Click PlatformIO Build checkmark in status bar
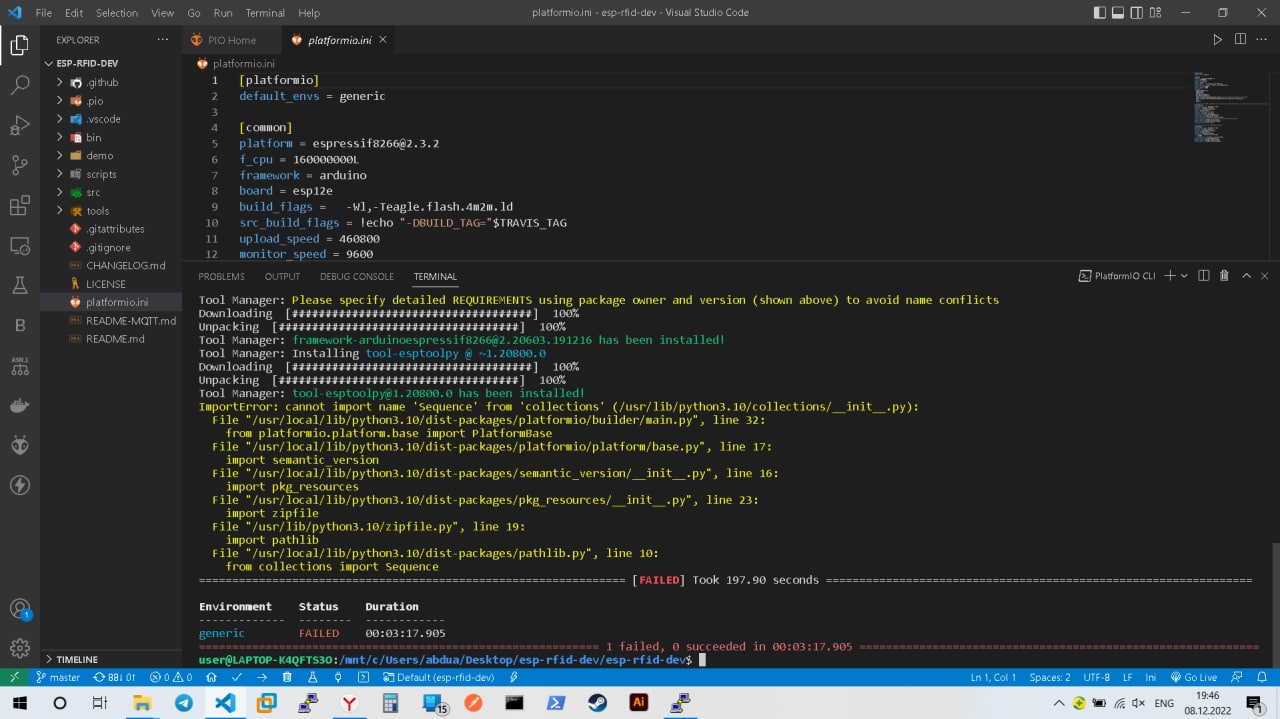 coord(237,677)
